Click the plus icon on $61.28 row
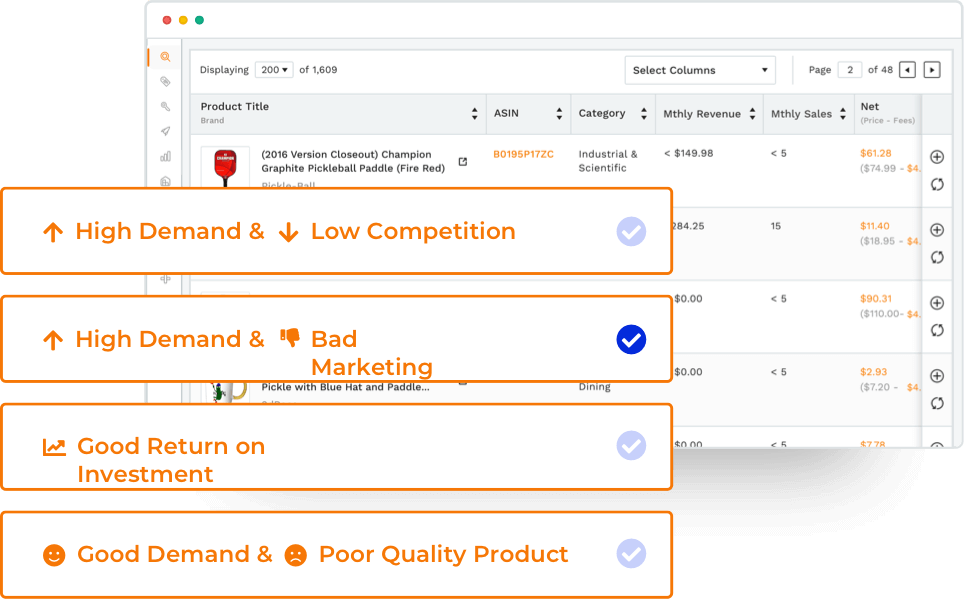The image size is (964, 600). click(937, 157)
